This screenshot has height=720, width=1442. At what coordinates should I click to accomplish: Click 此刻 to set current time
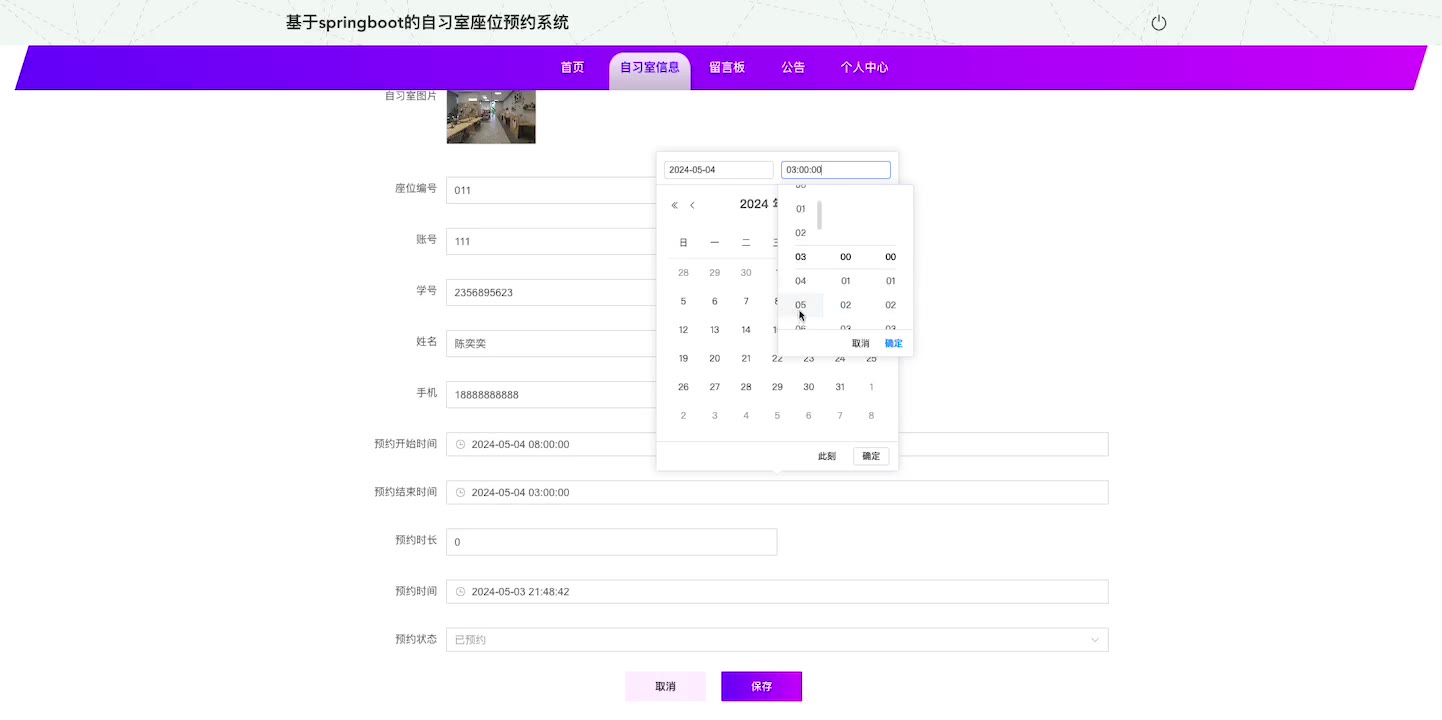[x=826, y=456]
